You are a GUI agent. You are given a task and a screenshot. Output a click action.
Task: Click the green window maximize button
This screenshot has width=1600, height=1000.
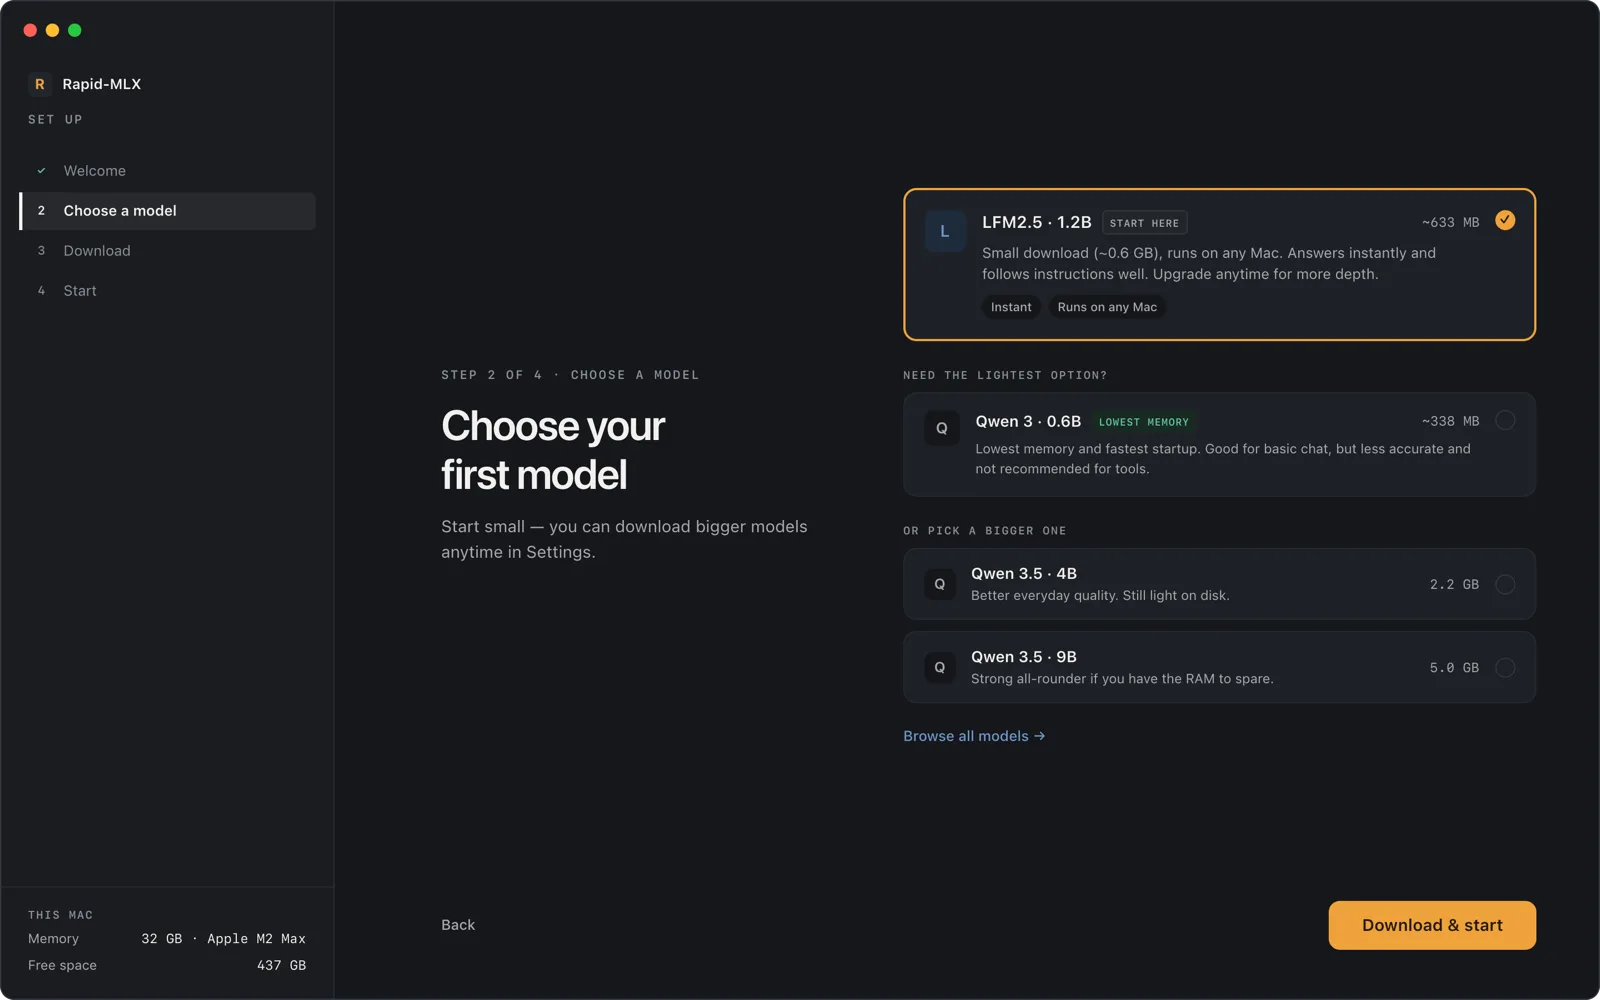coord(75,30)
